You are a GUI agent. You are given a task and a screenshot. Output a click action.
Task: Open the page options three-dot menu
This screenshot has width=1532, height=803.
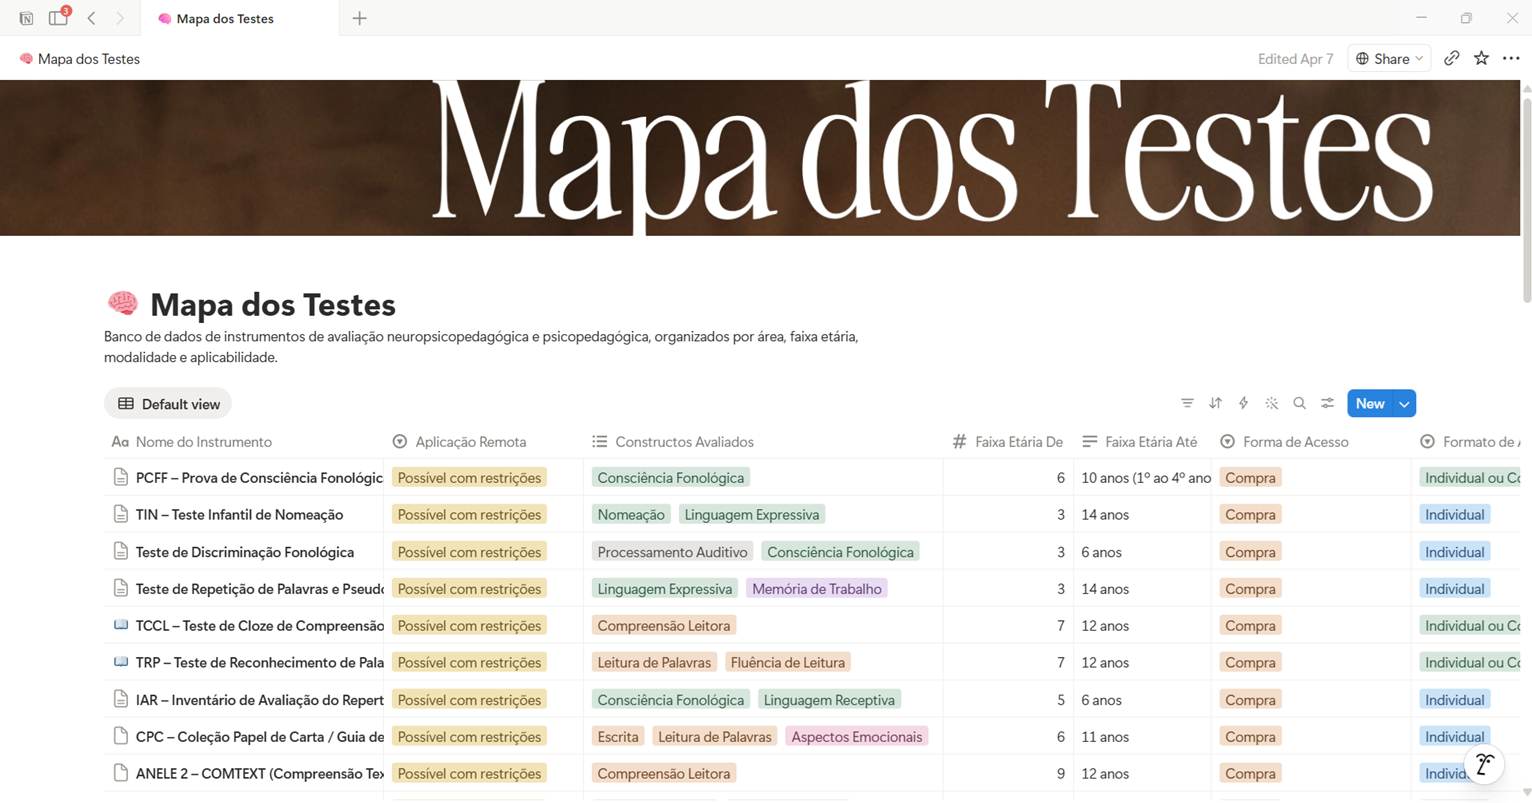coord(1511,59)
